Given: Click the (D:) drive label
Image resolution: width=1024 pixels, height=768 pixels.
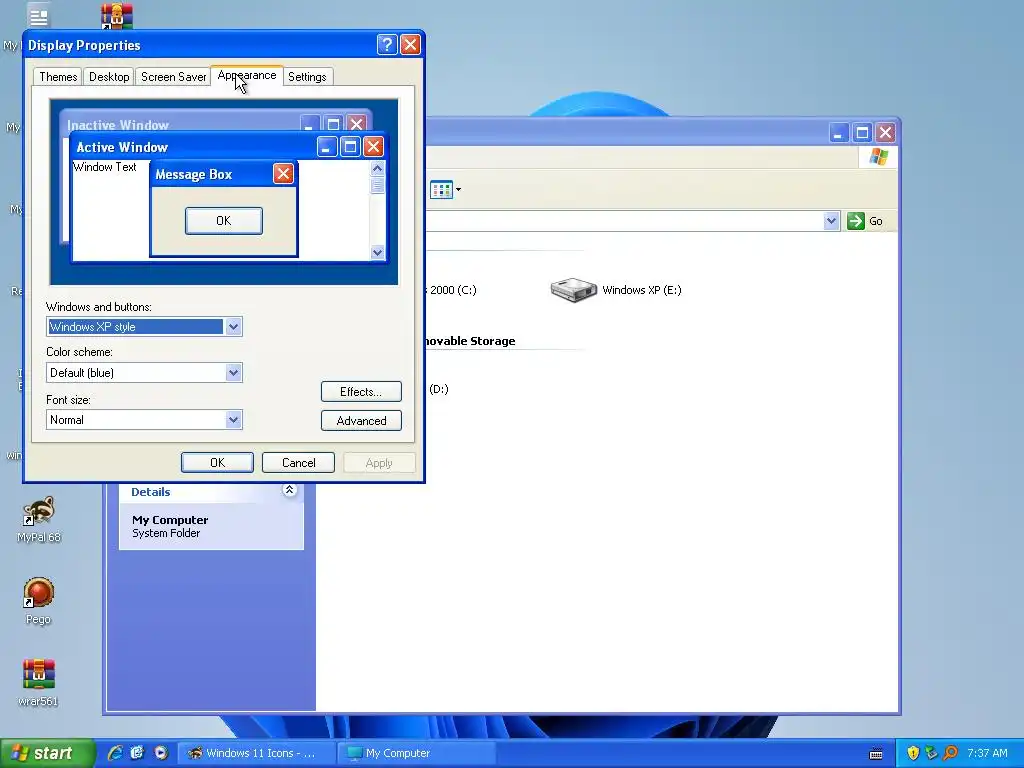Looking at the screenshot, I should (x=439, y=389).
